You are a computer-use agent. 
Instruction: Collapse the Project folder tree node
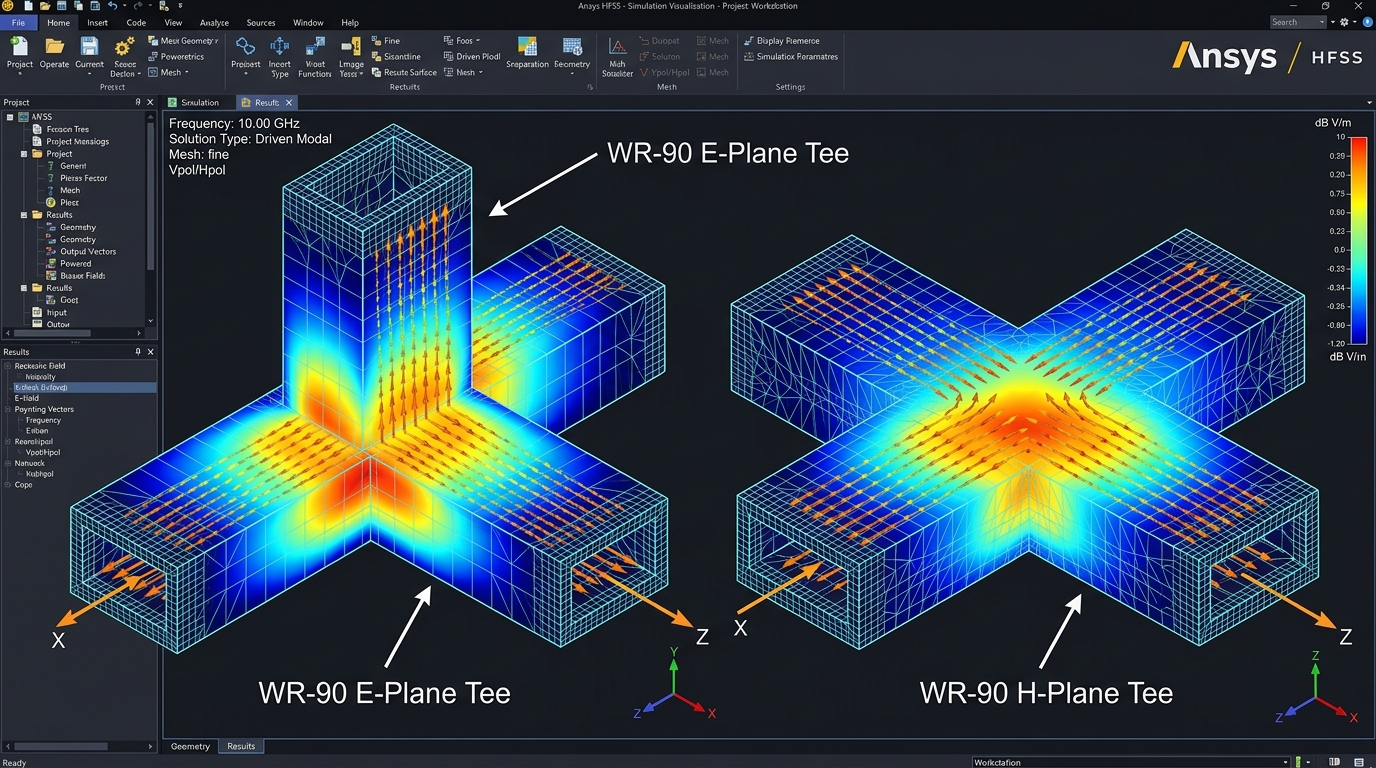pos(25,154)
